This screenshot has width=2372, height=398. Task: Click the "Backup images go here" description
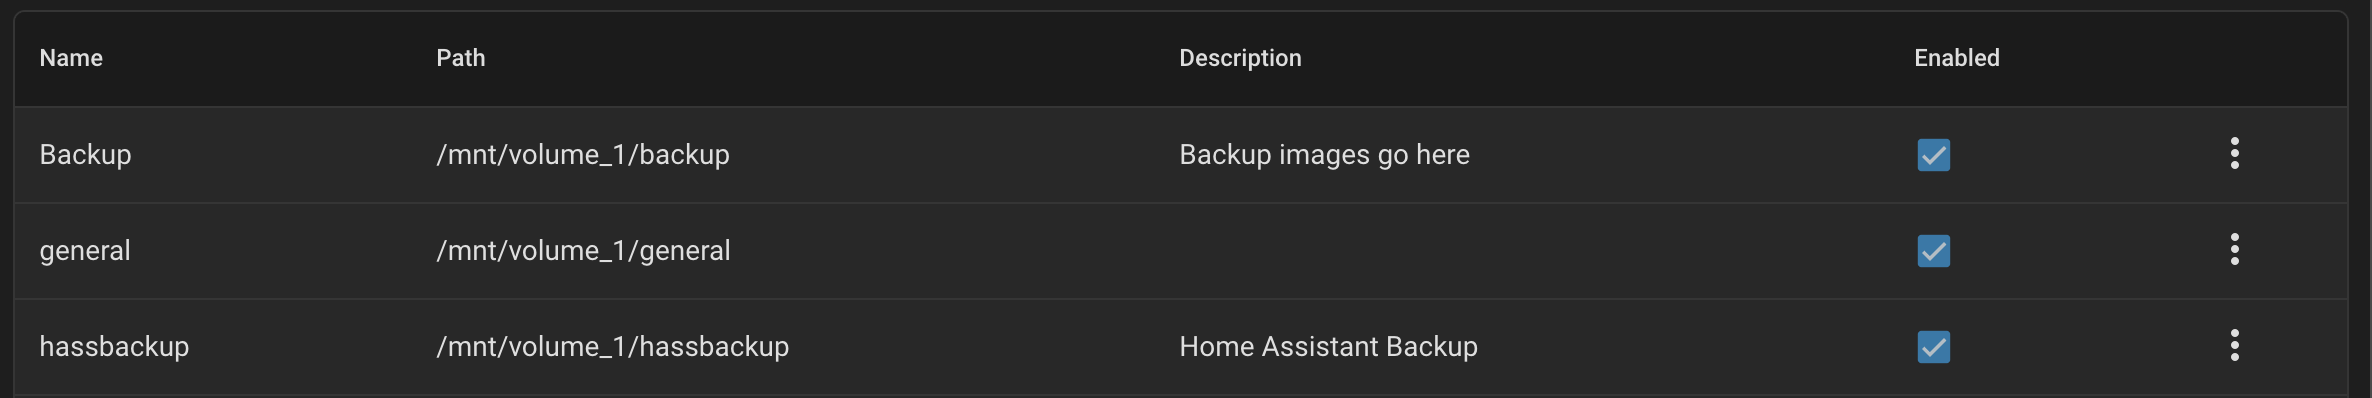tap(1324, 155)
